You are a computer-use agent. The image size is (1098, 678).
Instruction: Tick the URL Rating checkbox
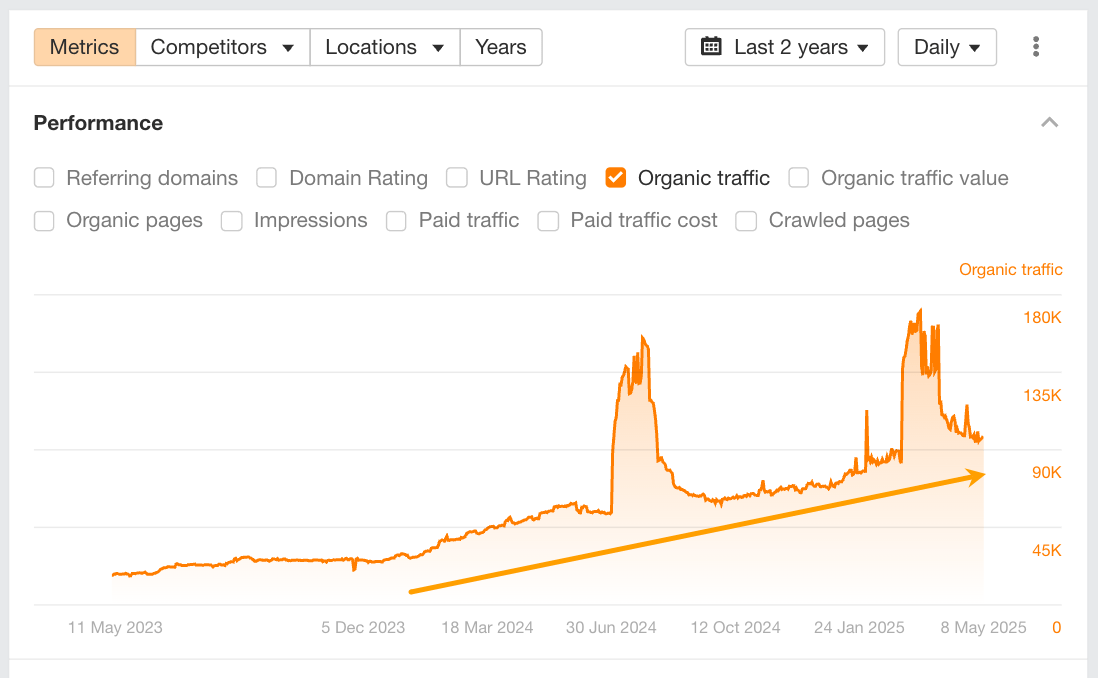click(x=457, y=178)
